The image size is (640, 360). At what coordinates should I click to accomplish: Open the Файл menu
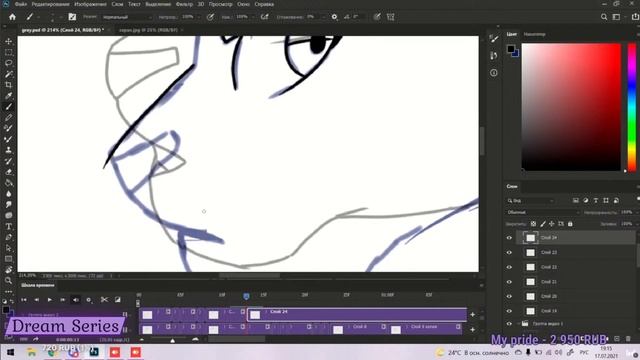tap(20, 4)
